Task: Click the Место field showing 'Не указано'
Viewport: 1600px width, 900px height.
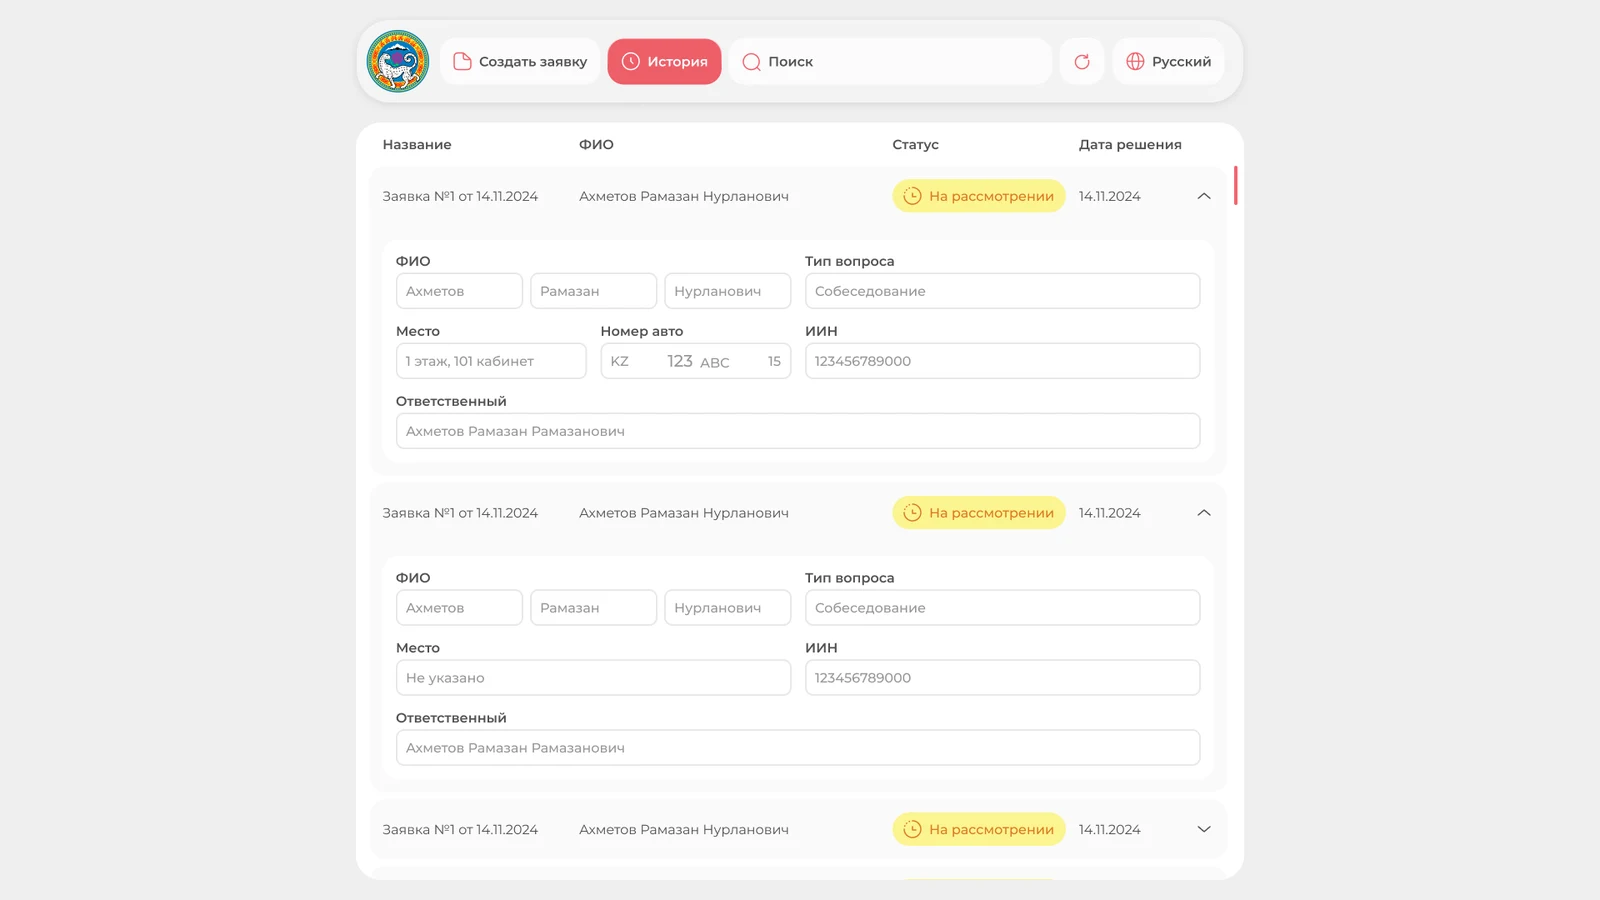Action: click(x=593, y=678)
